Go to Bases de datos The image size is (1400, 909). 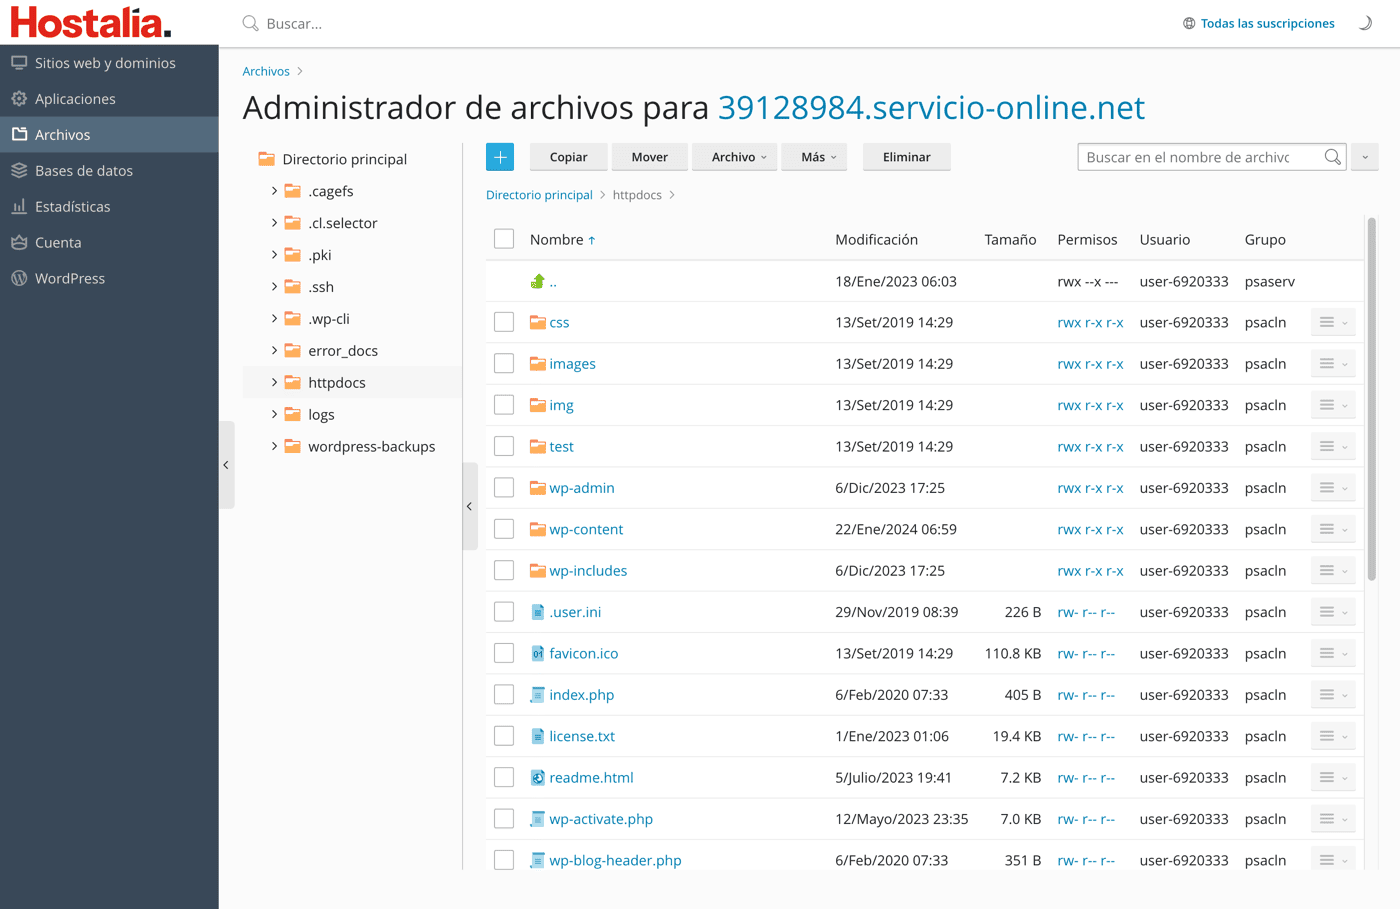[x=109, y=171]
